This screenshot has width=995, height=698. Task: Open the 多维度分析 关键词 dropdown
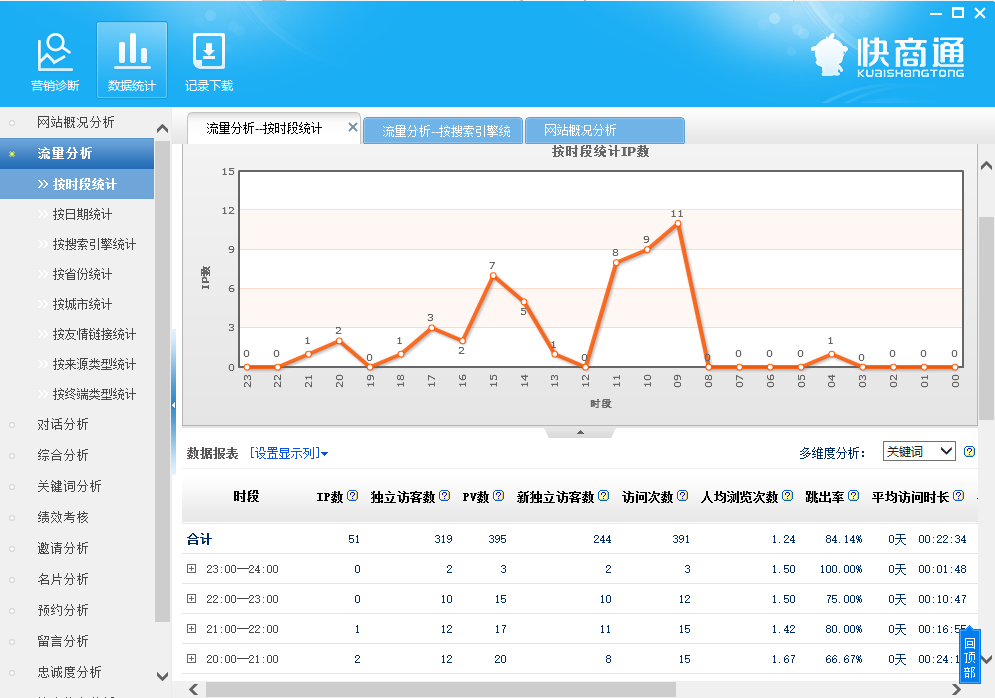point(919,452)
